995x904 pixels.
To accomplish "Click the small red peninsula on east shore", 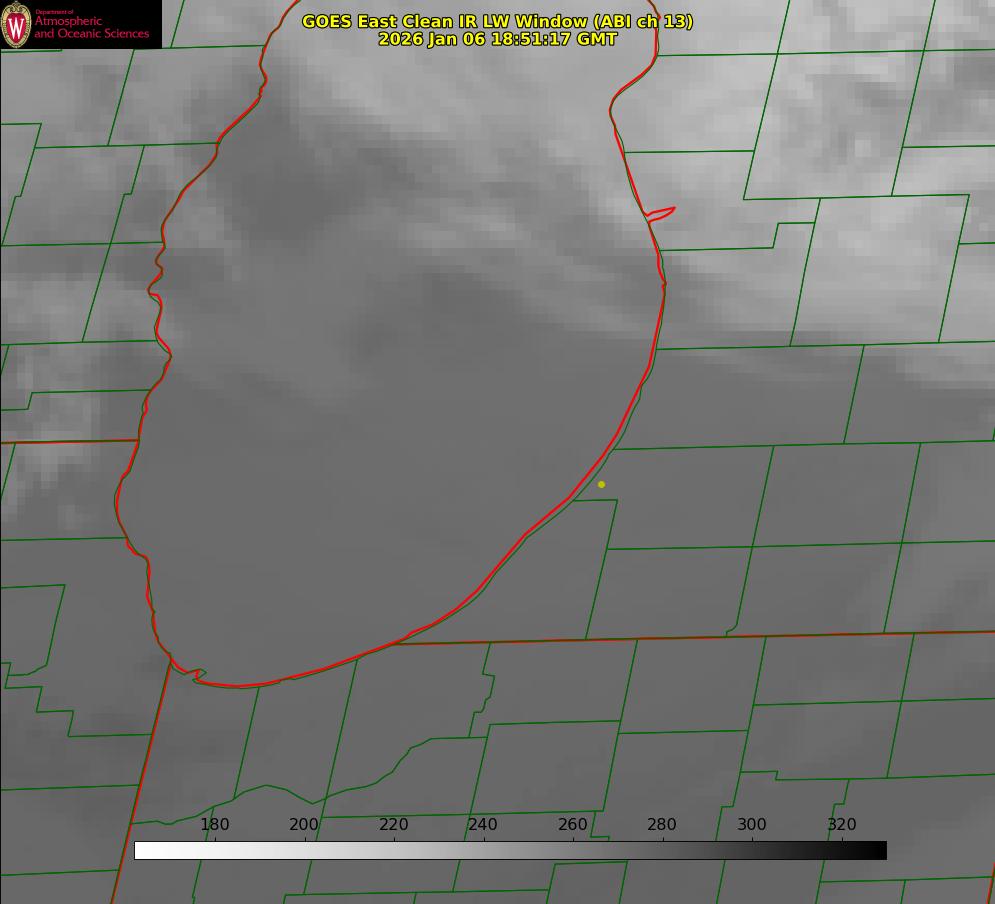I will (662, 212).
